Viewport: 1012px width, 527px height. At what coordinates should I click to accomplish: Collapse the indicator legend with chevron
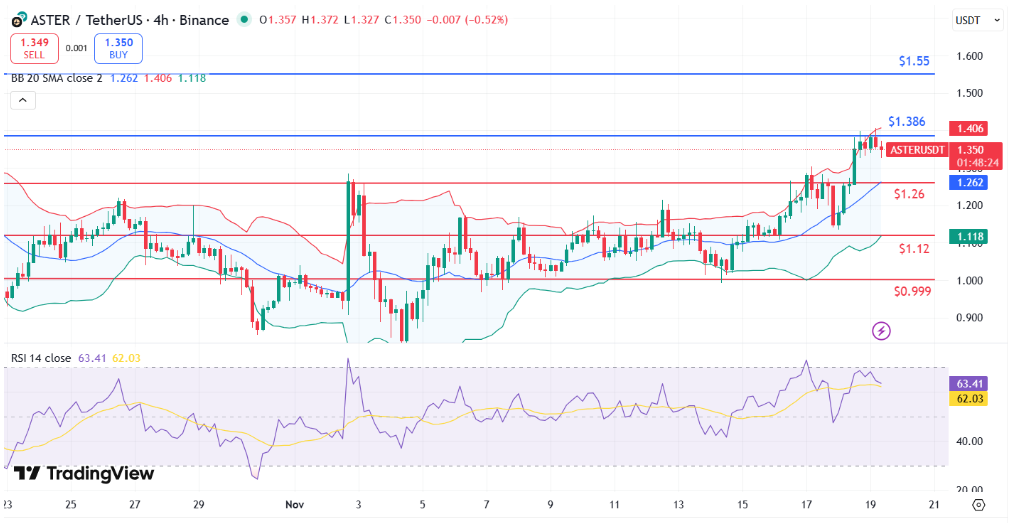[x=24, y=100]
